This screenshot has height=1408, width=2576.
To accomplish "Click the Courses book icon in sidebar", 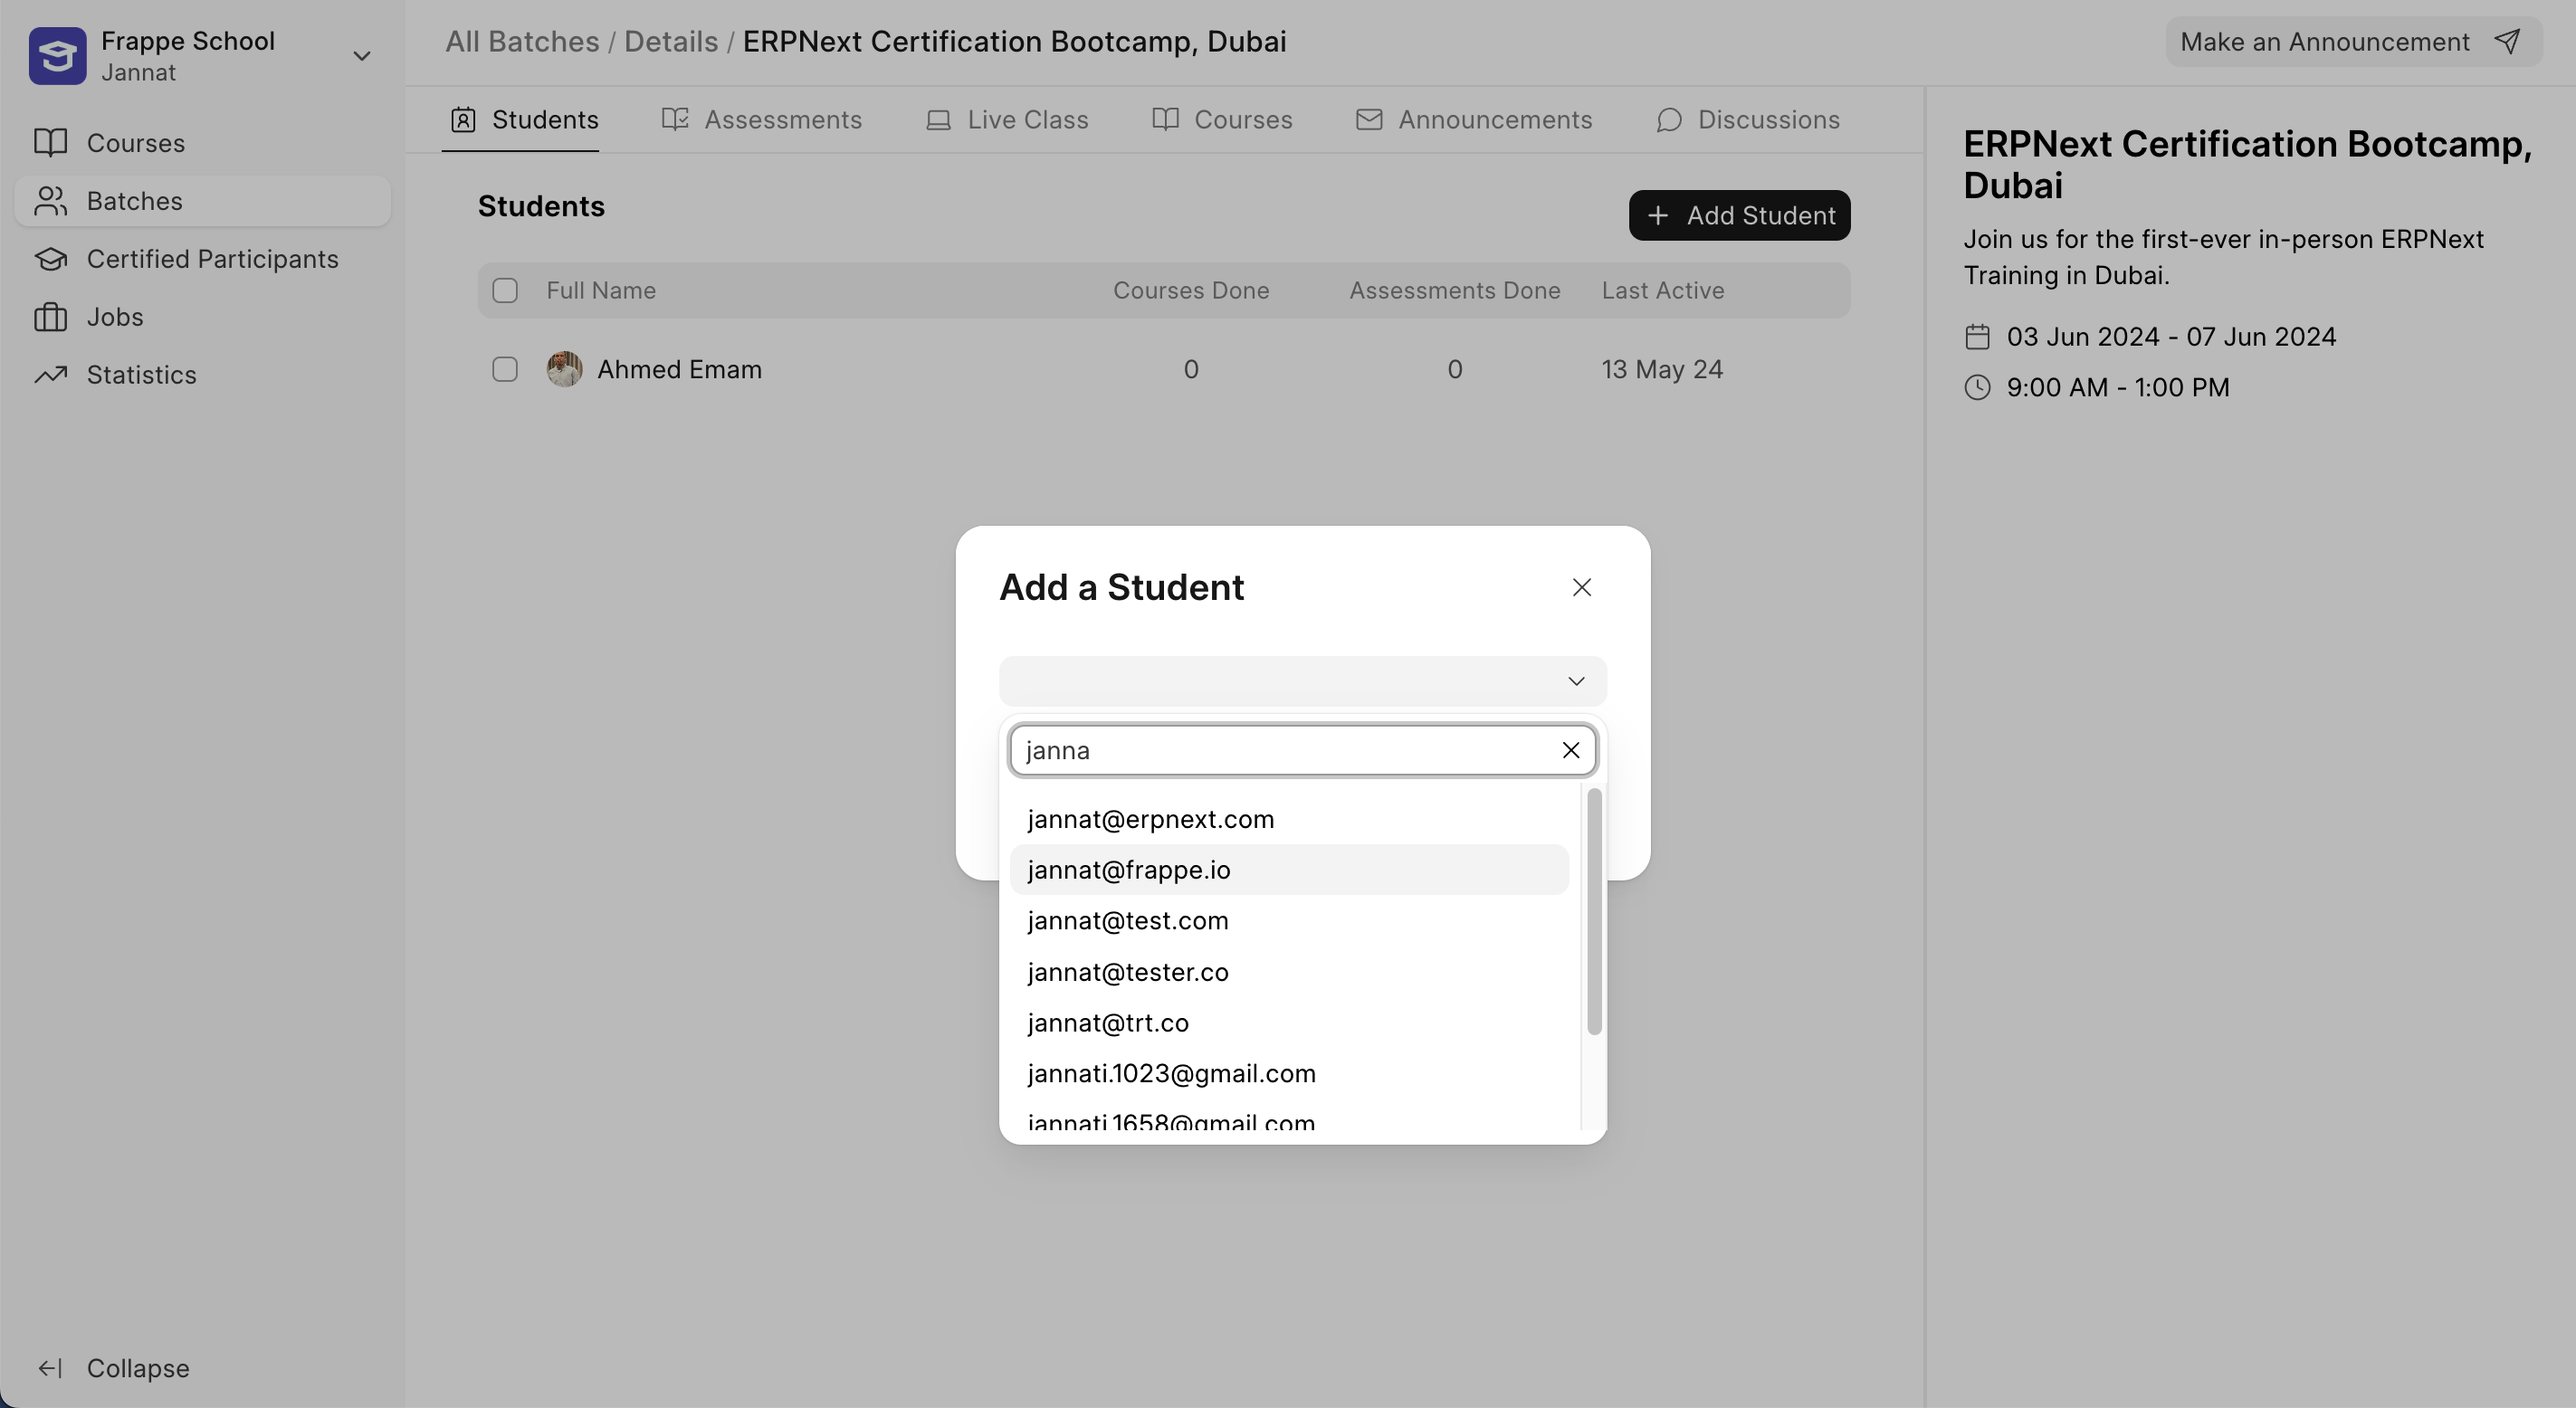I will [51, 143].
